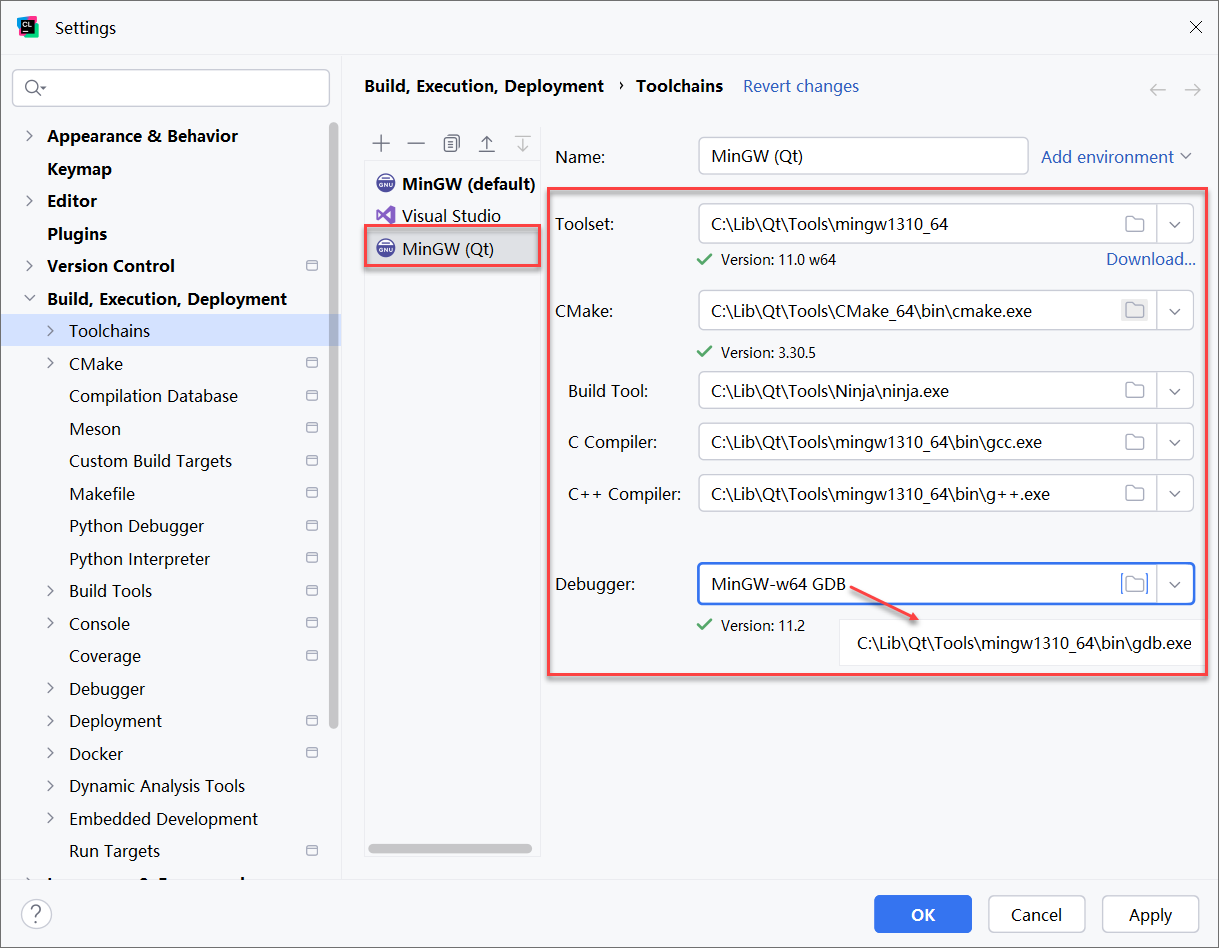Move toolchain up in list

point(487,144)
